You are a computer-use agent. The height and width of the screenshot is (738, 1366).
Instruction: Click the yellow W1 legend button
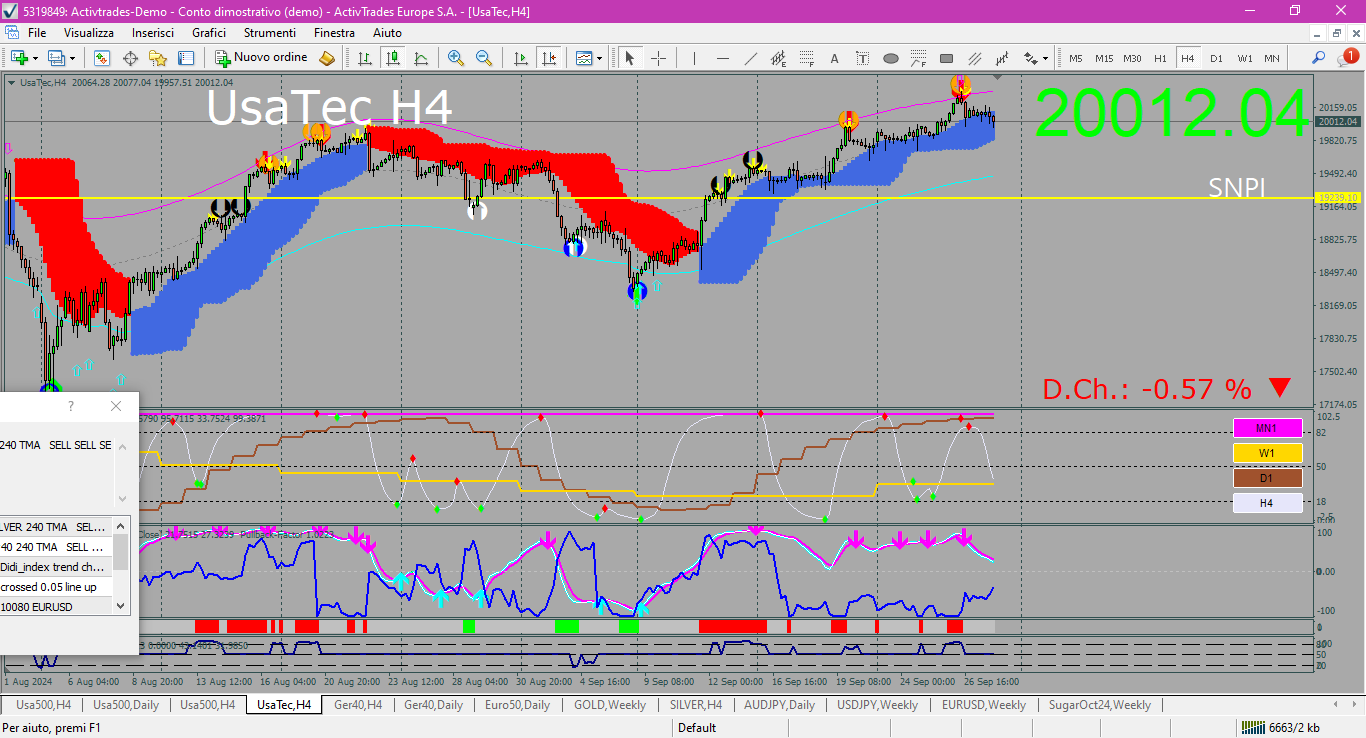coord(1267,453)
